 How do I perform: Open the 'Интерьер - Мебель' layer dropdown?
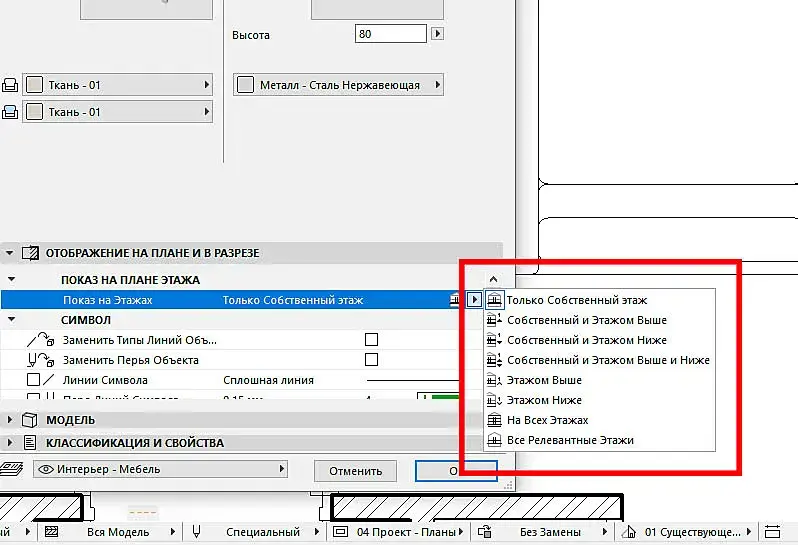pyautogui.click(x=160, y=469)
